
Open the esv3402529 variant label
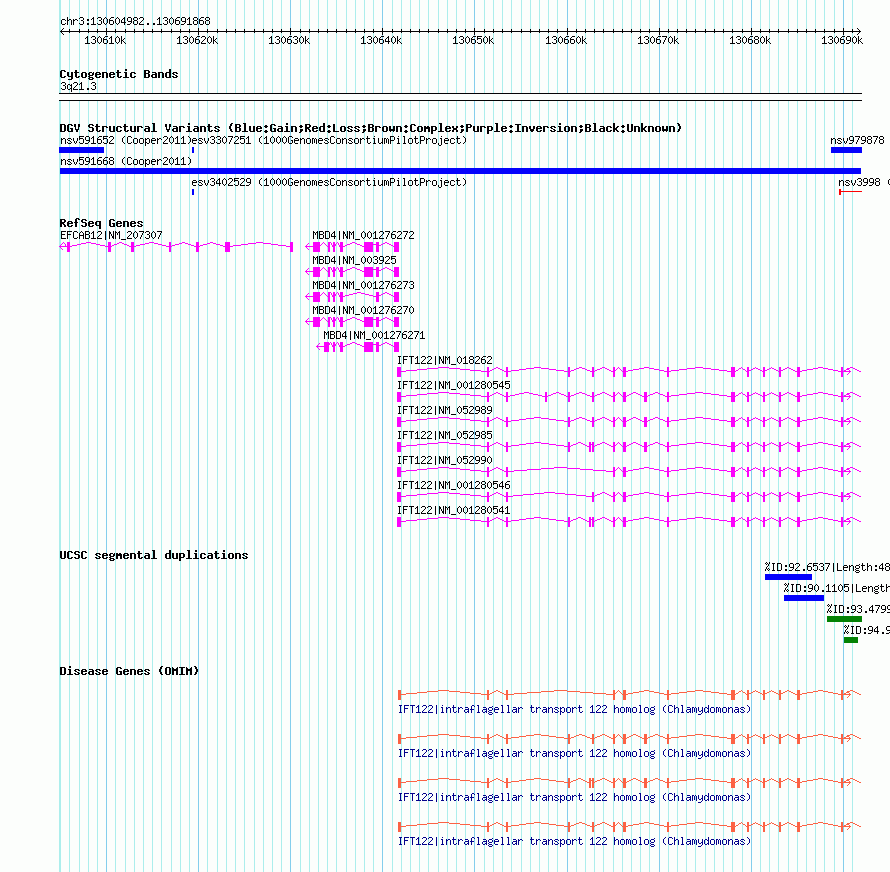point(329,182)
